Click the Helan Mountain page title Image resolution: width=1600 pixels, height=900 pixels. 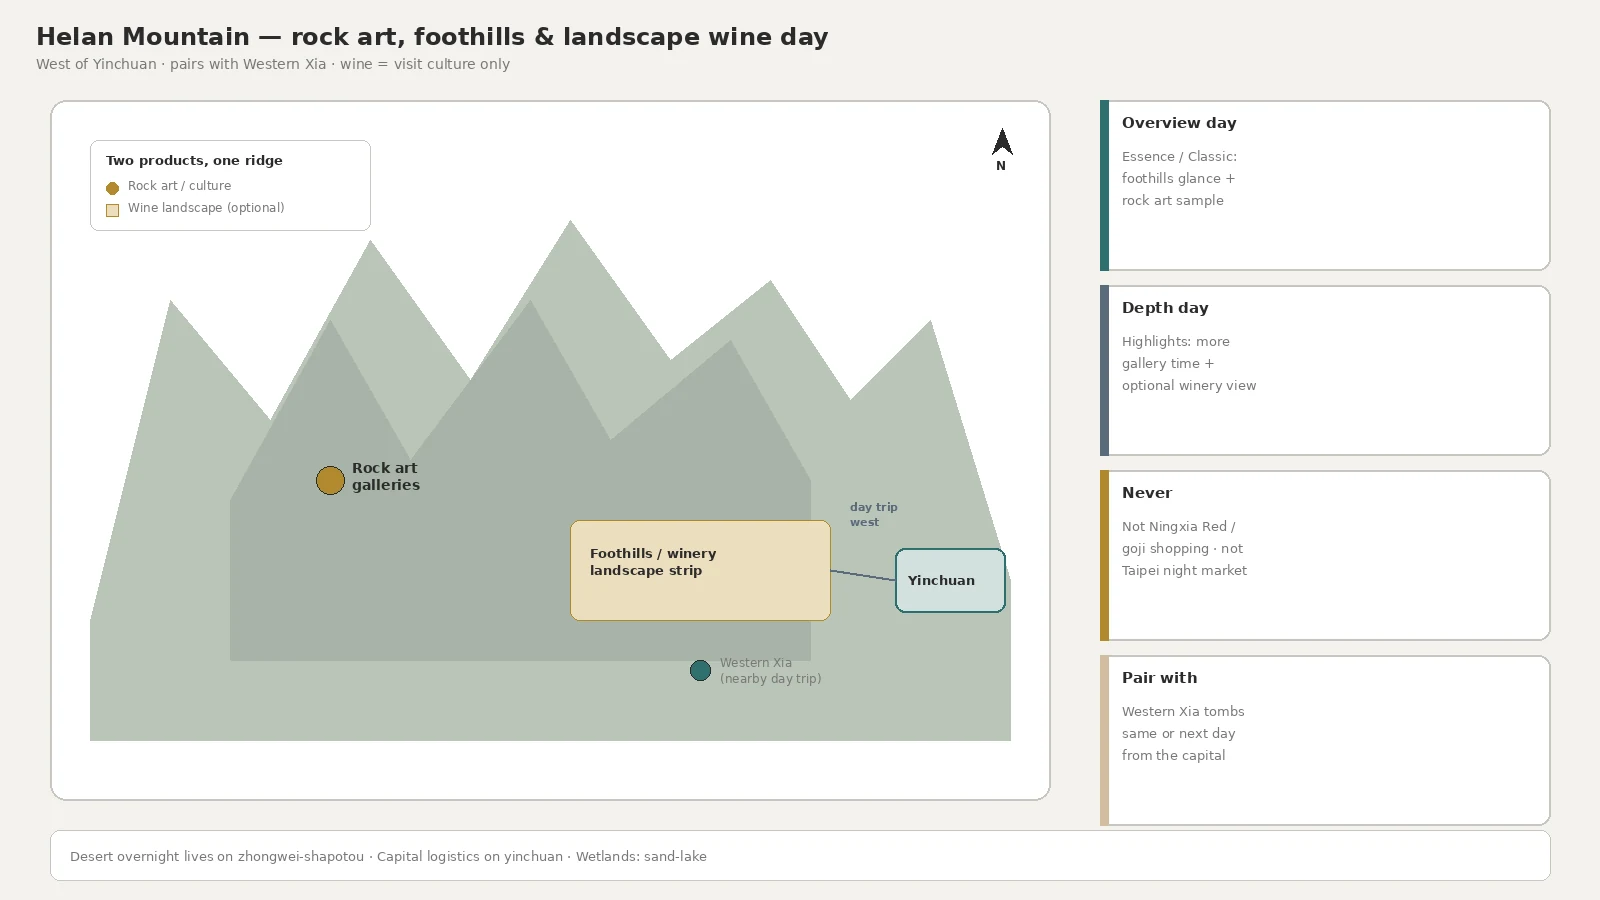click(x=432, y=37)
